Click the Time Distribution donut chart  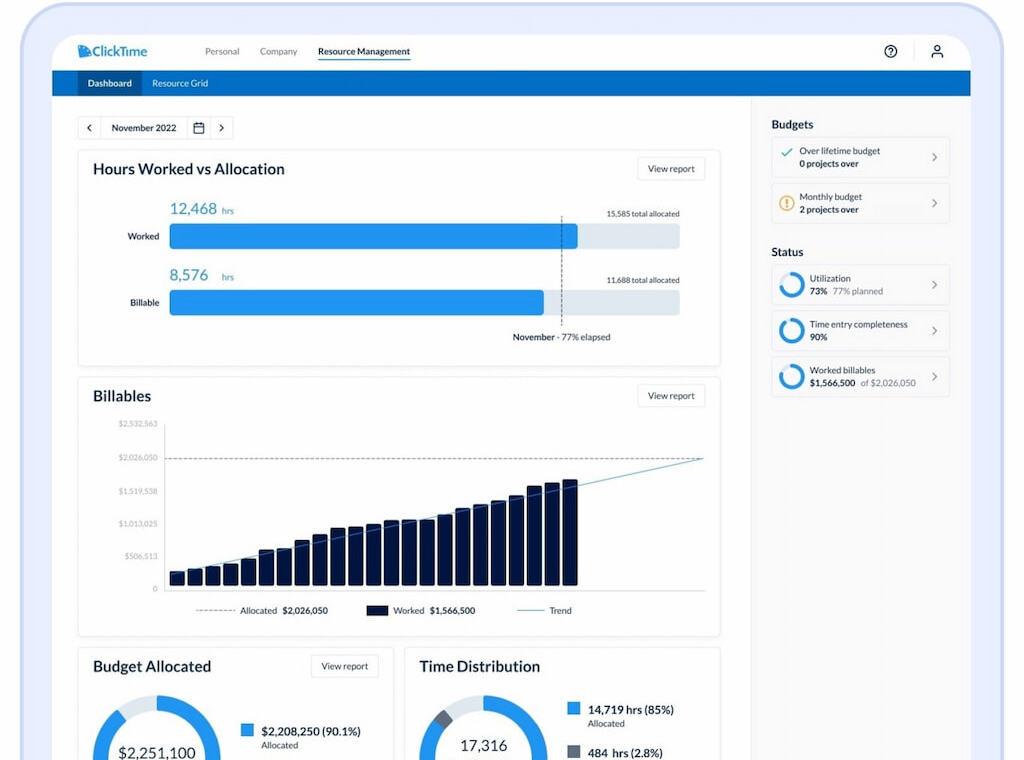(483, 727)
